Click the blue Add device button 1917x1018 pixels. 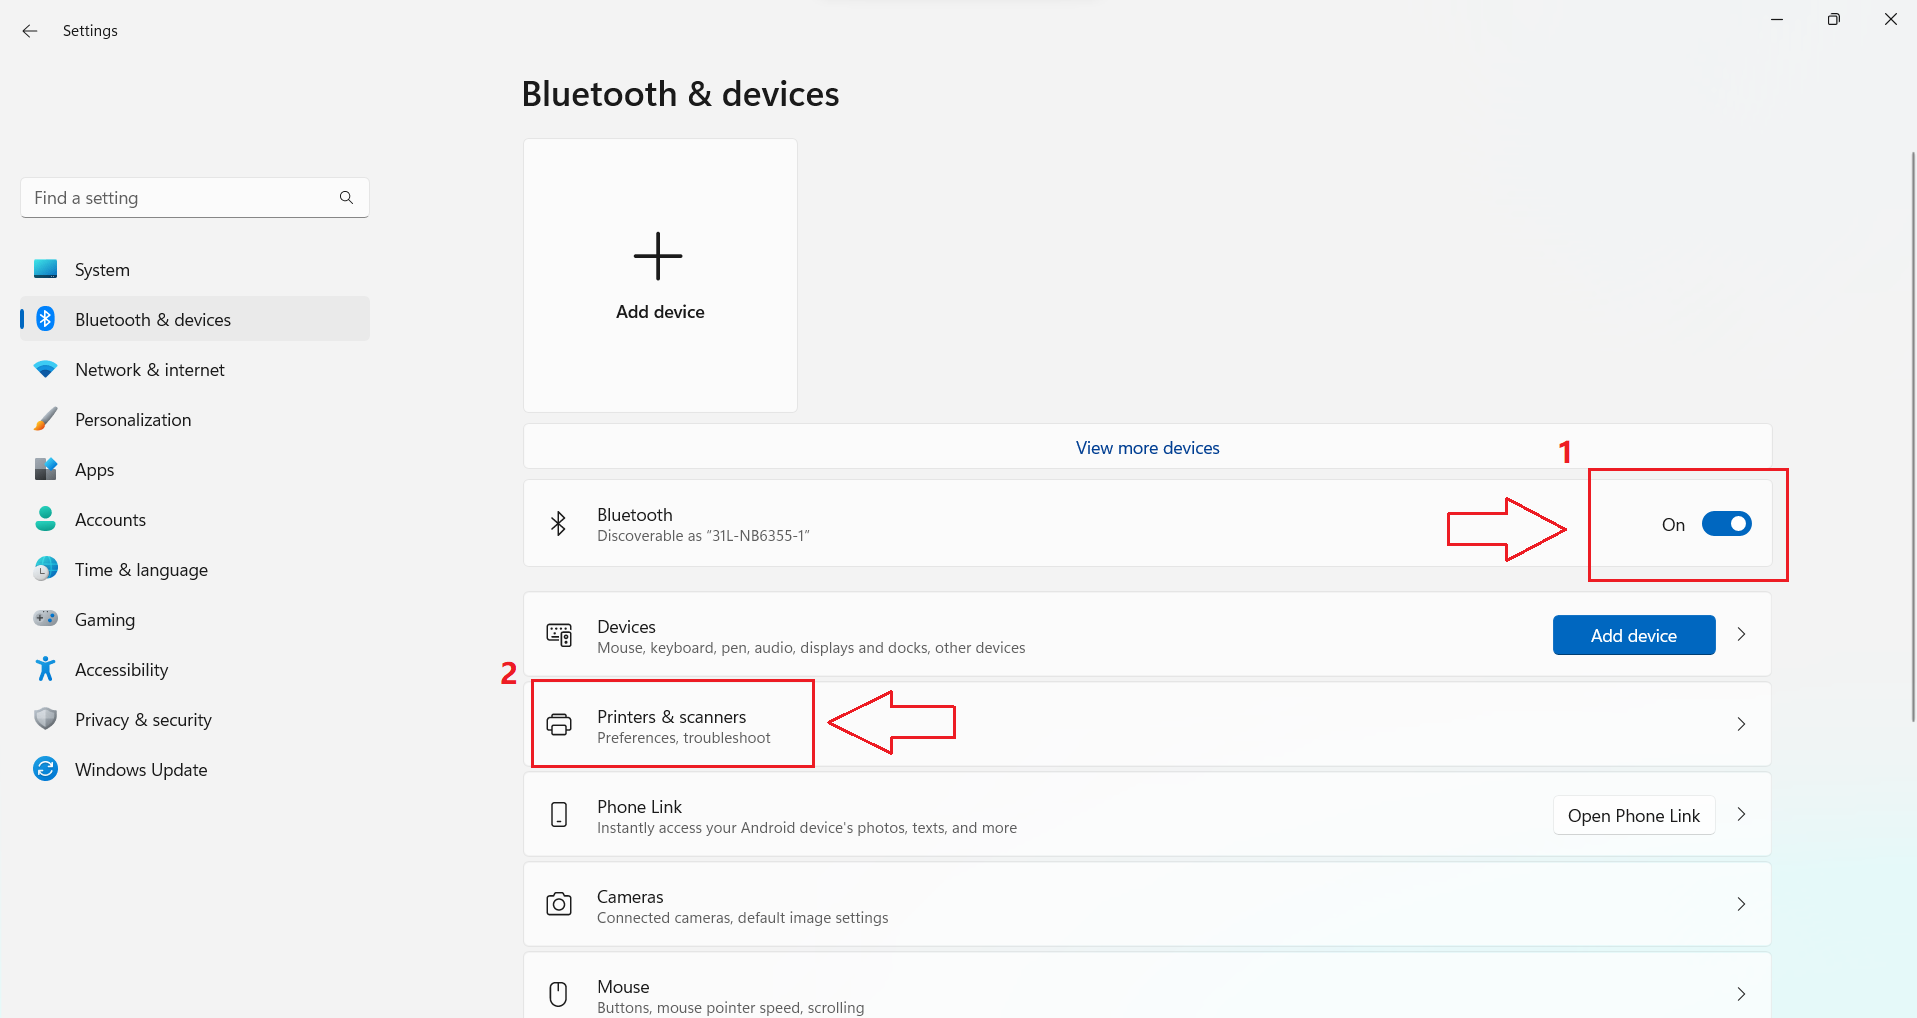coord(1633,635)
